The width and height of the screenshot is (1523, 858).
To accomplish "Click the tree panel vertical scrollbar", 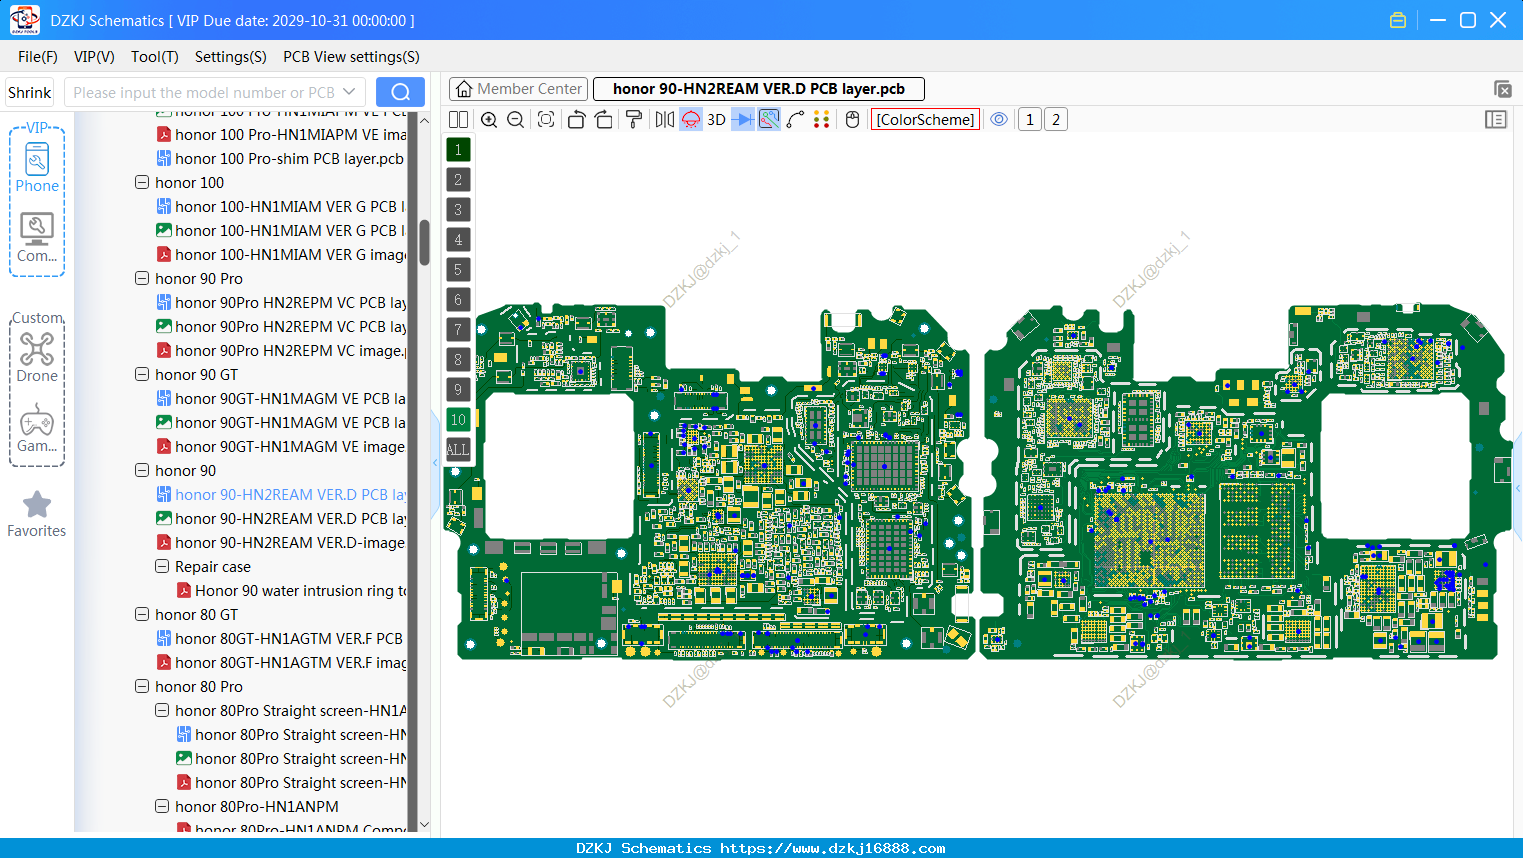I will (x=424, y=242).
